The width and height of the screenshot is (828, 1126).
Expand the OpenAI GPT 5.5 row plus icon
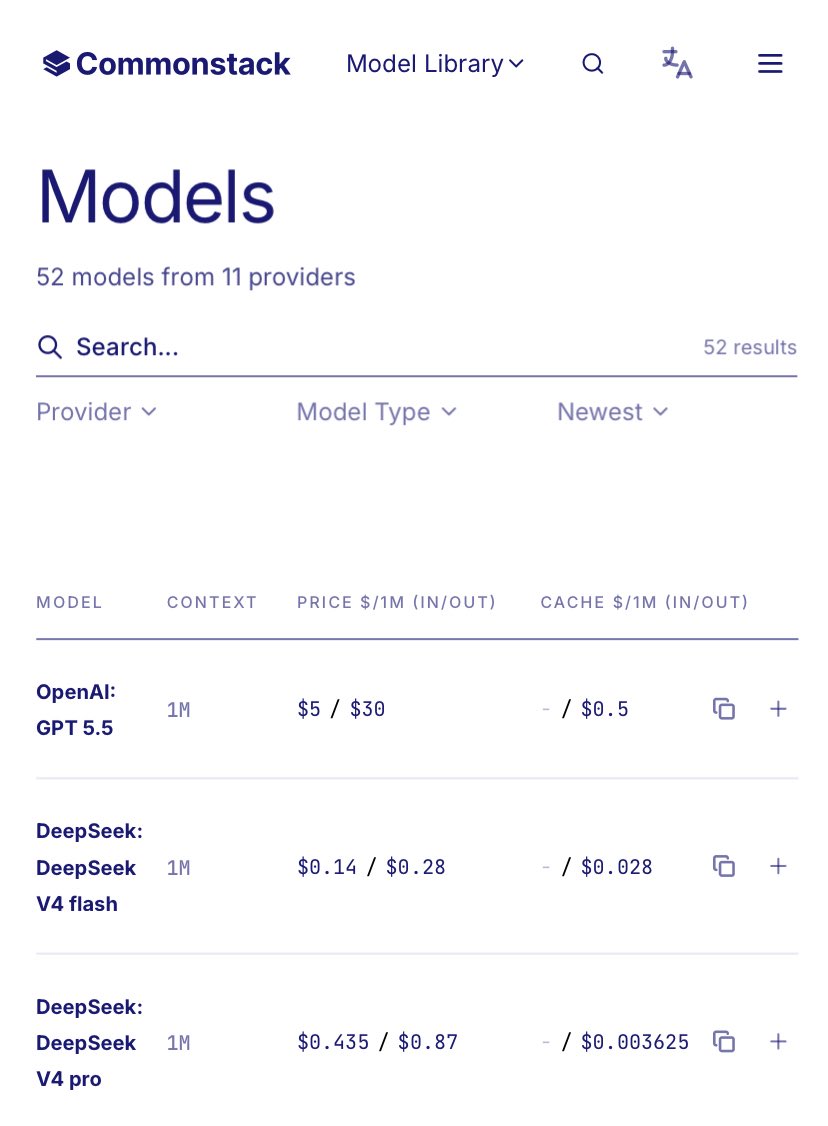(x=778, y=709)
